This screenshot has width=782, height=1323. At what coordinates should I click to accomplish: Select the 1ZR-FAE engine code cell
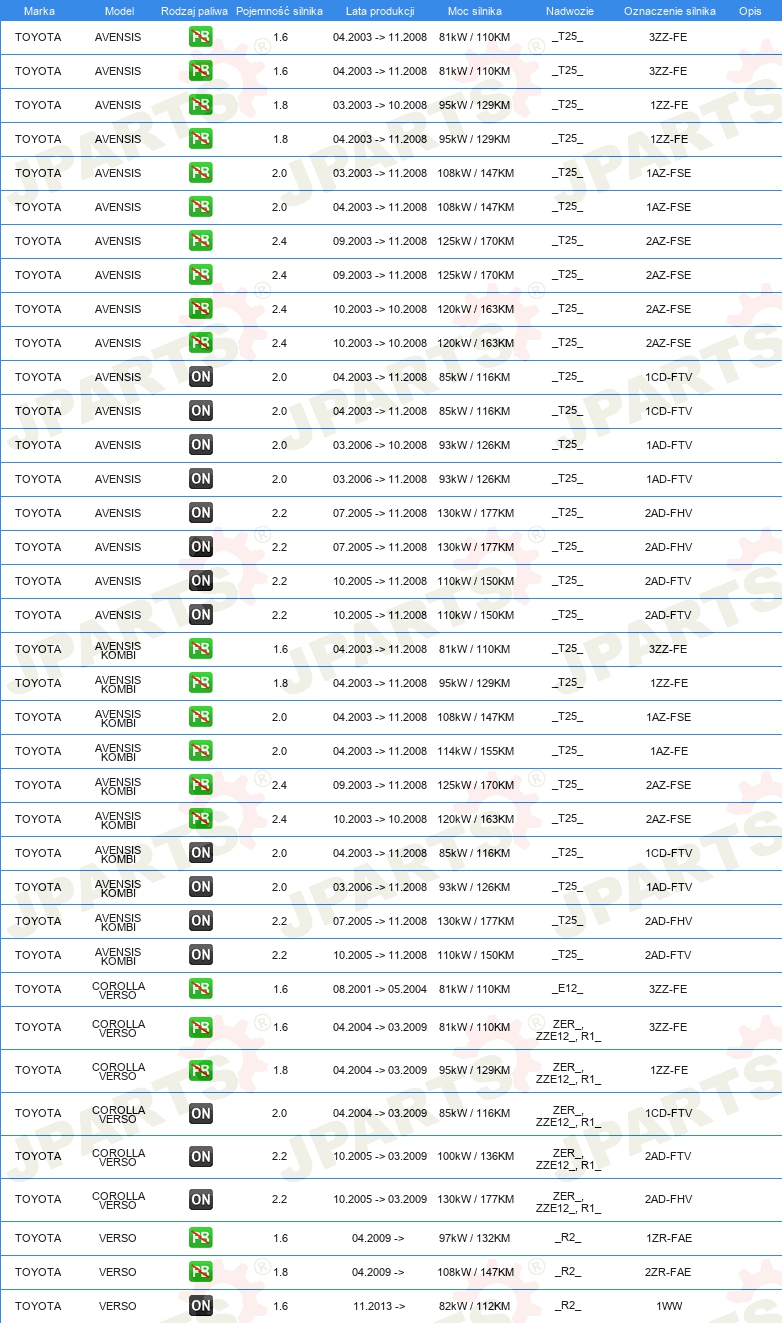point(668,1238)
